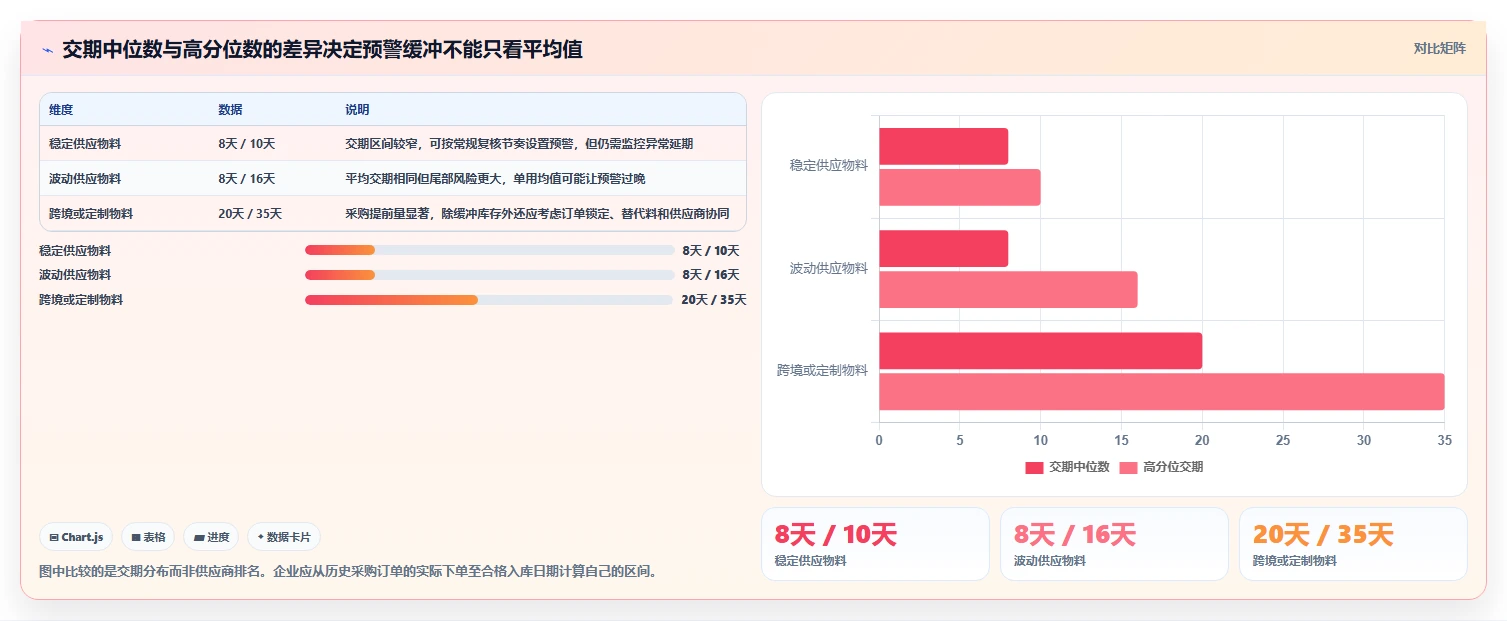This screenshot has height=621, width=1507.
Task: Click the 20天 / 35天 data card
Action: pyautogui.click(x=1353, y=544)
